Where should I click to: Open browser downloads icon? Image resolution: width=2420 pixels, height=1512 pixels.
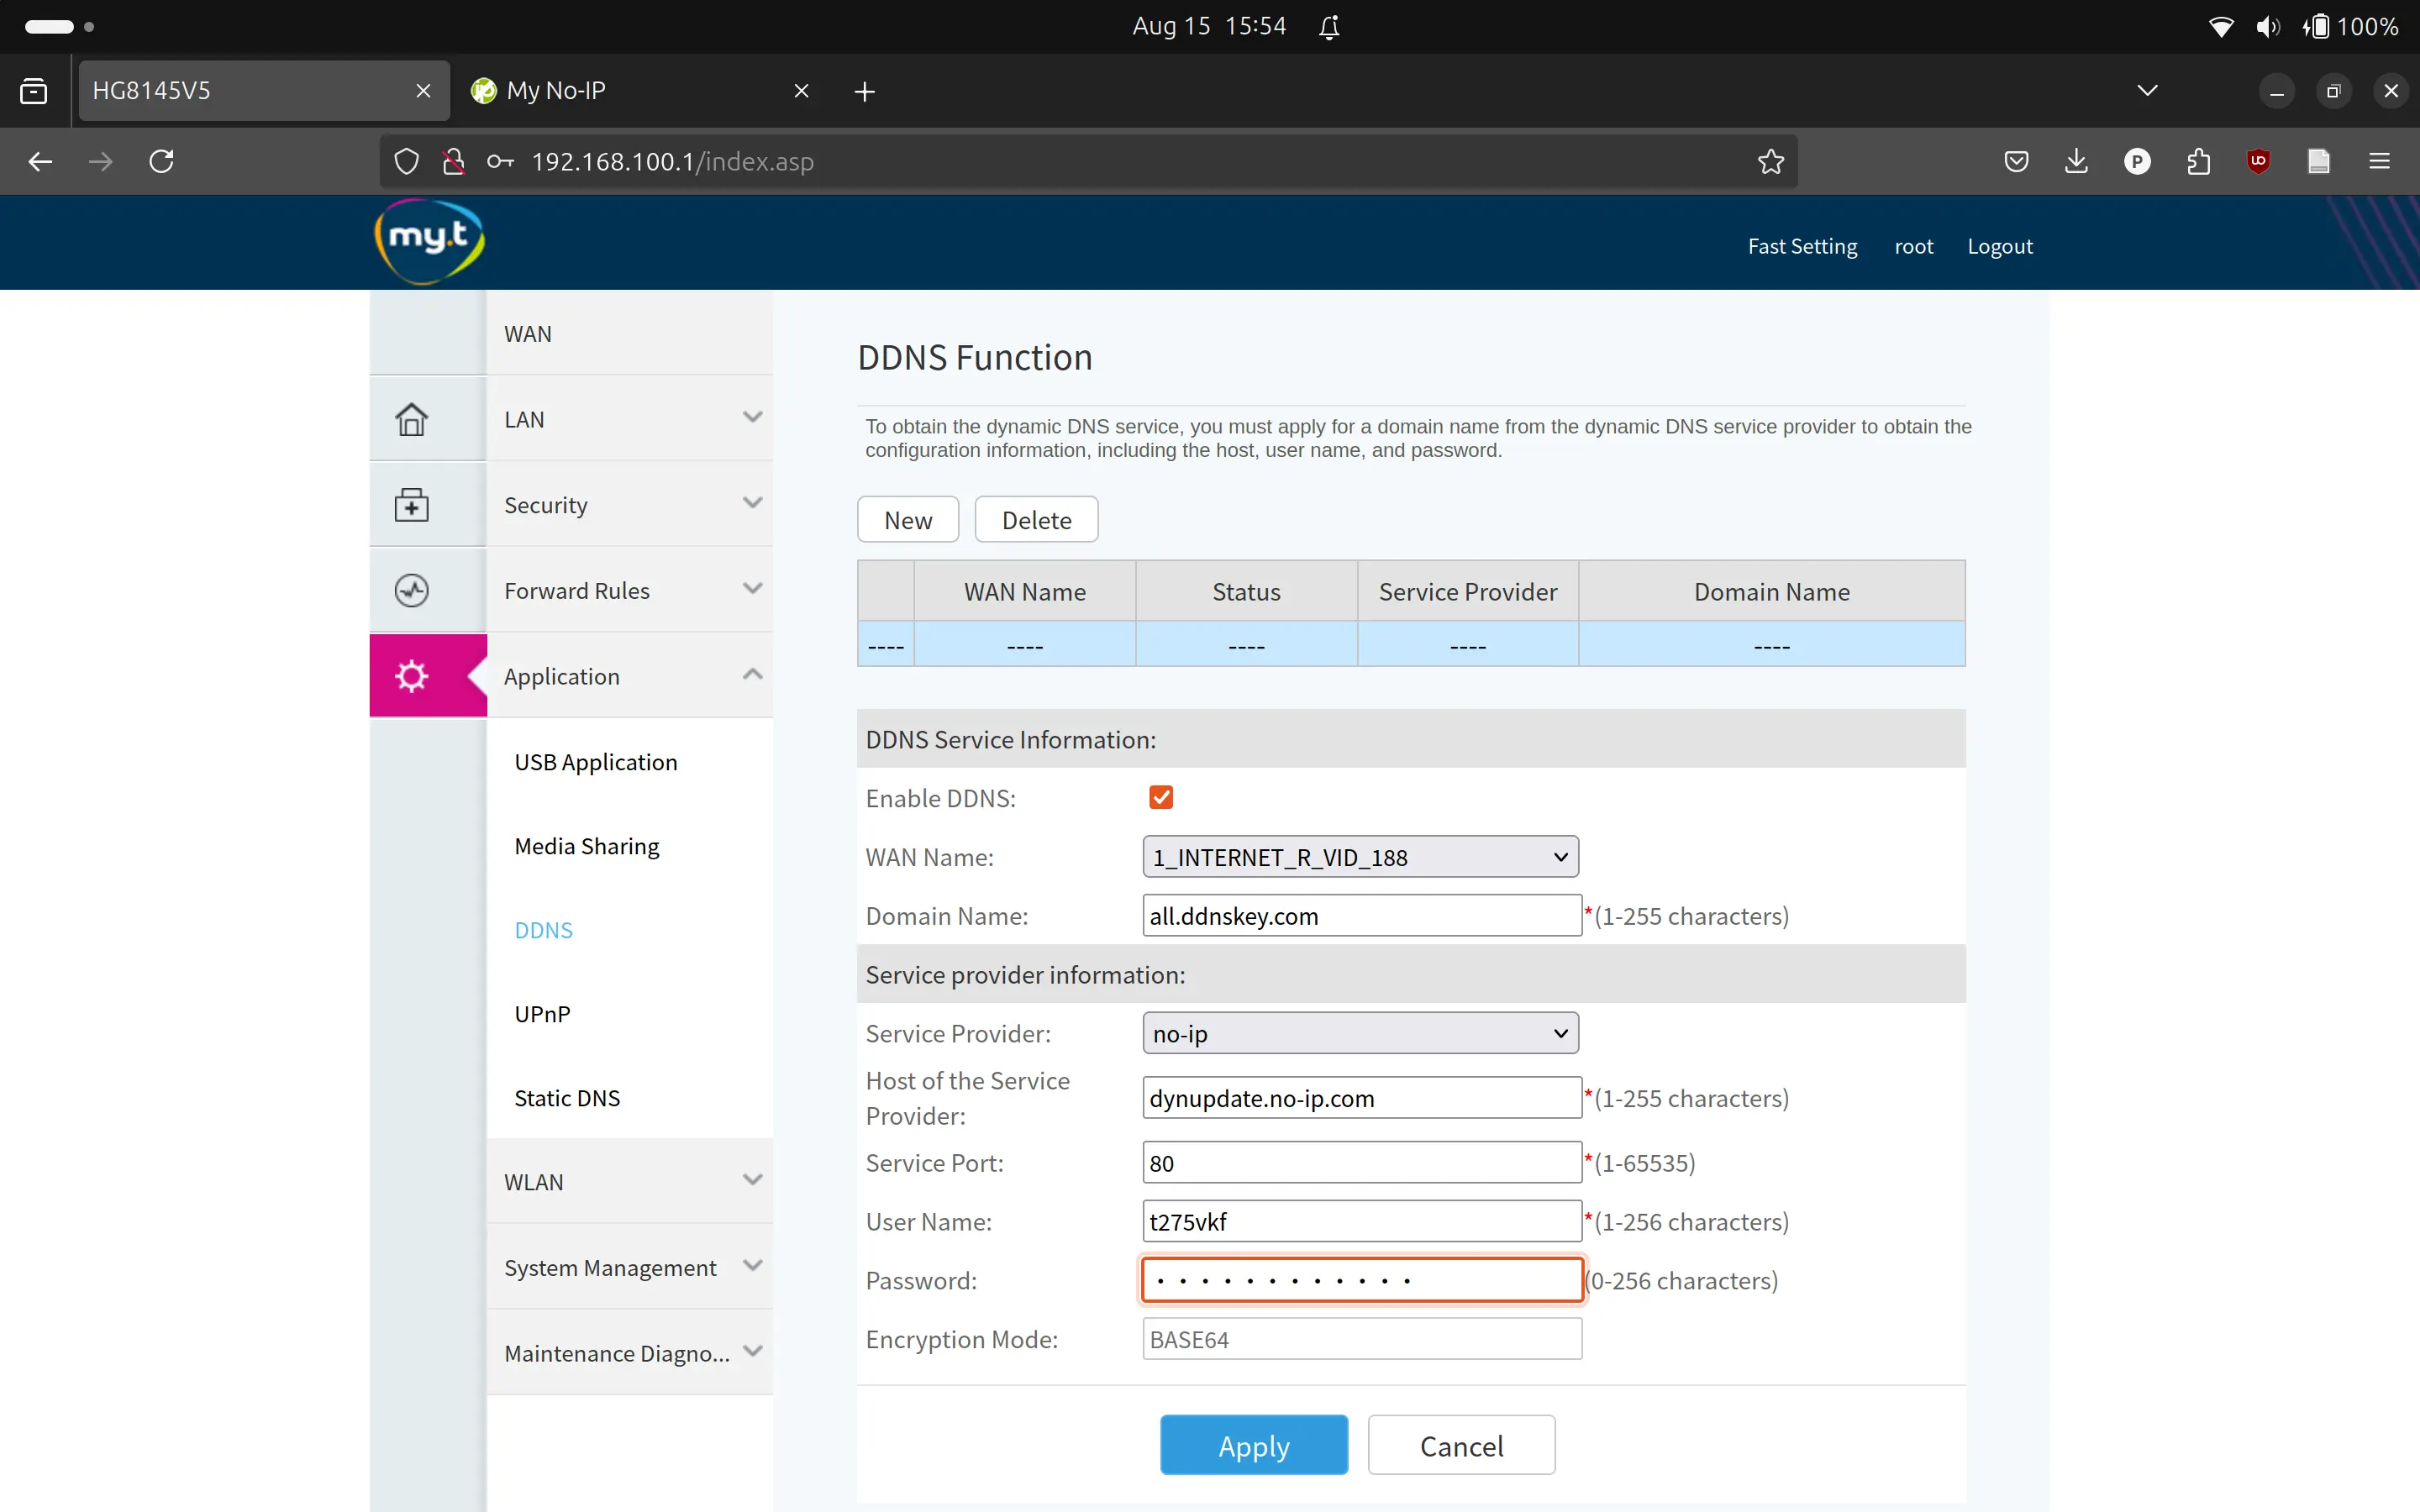(2076, 161)
